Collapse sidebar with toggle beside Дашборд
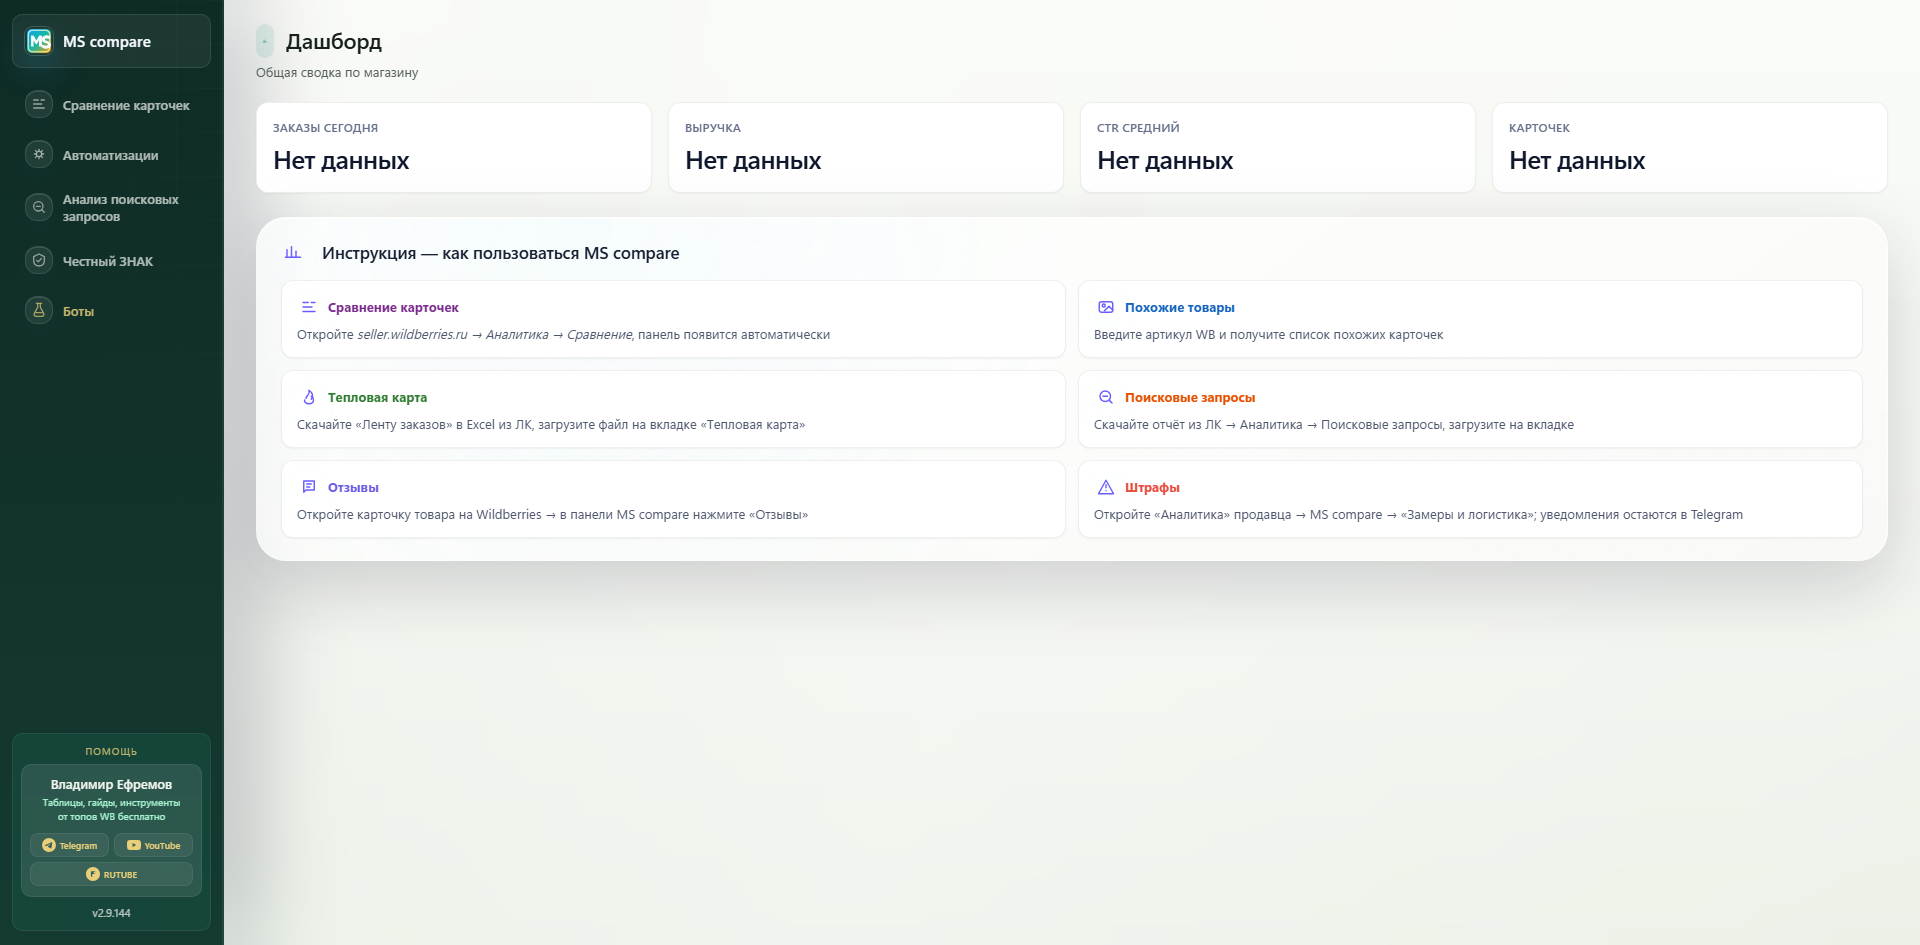The height and width of the screenshot is (945, 1920). tap(265, 41)
